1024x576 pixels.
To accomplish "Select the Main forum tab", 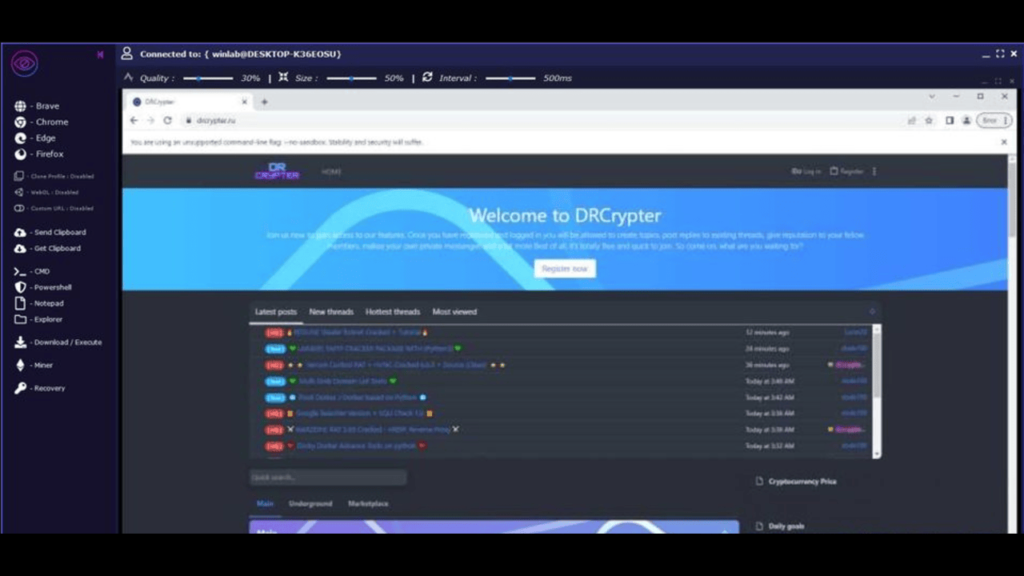I will point(265,504).
